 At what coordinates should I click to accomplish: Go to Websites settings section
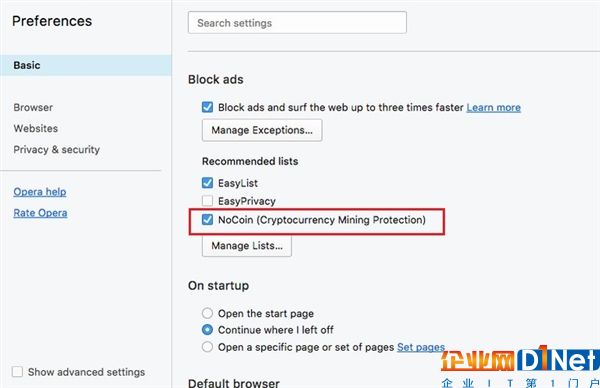coord(36,129)
